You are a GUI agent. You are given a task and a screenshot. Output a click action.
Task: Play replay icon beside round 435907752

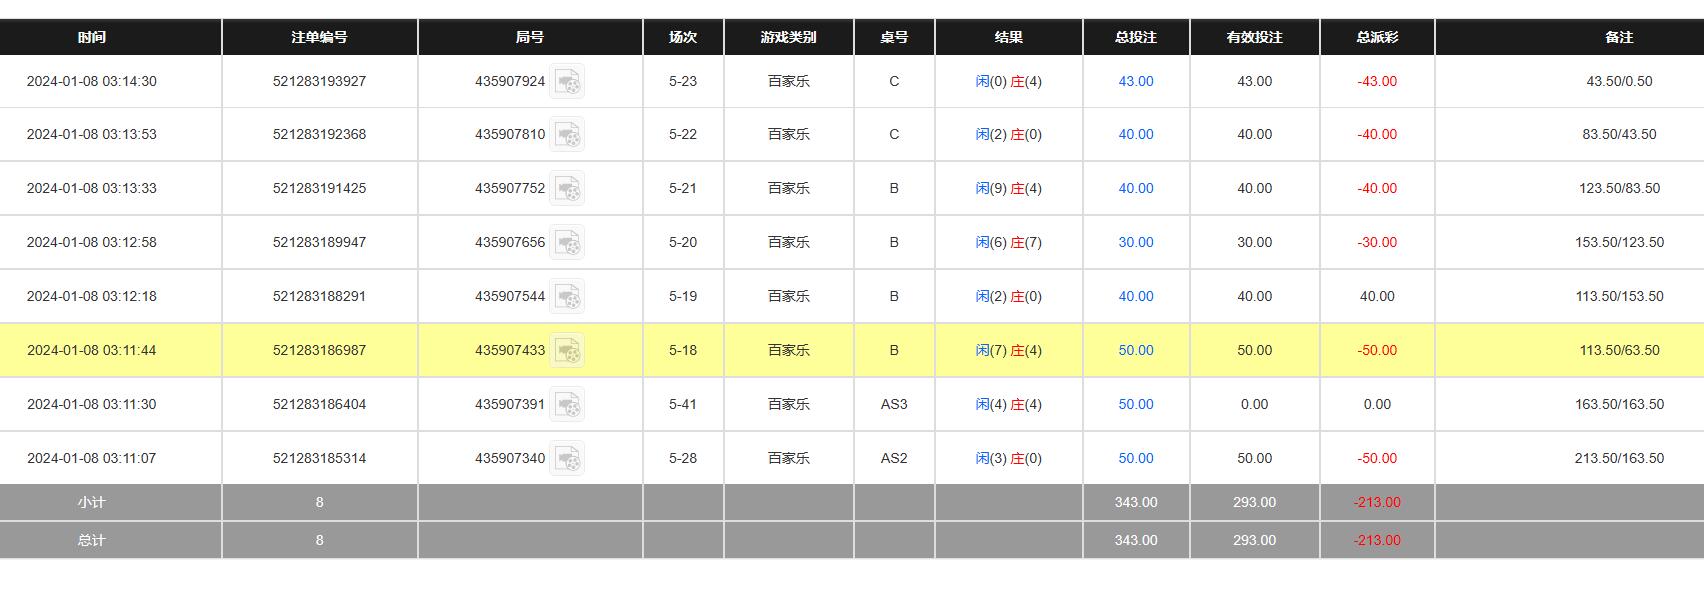pos(567,188)
